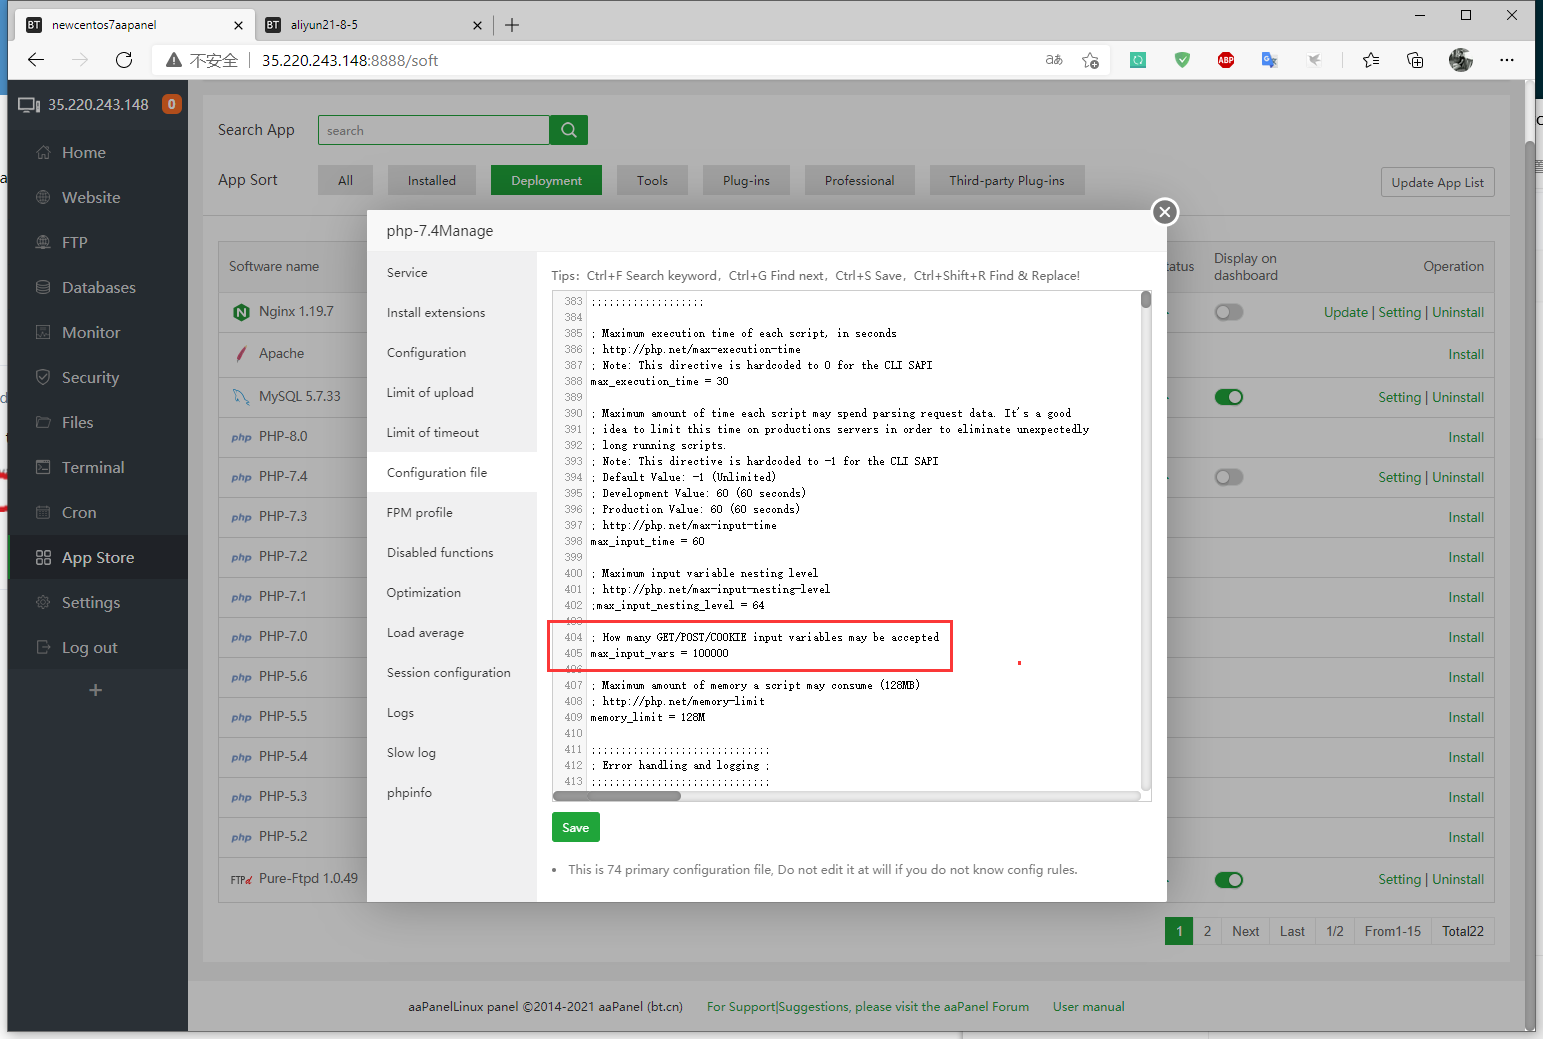Viewport: 1543px width, 1039px height.
Task: Select the Deployment app sort filter
Action: pos(546,180)
